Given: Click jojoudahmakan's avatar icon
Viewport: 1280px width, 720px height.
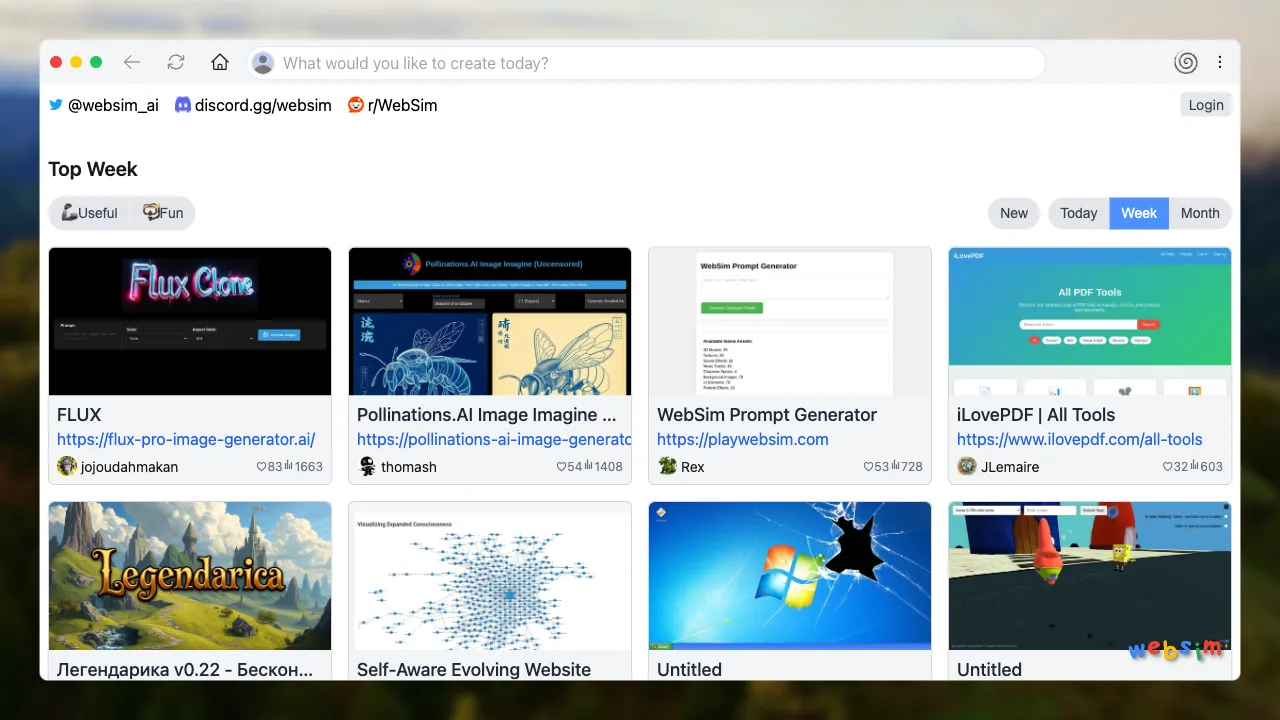Looking at the screenshot, I should (x=67, y=466).
